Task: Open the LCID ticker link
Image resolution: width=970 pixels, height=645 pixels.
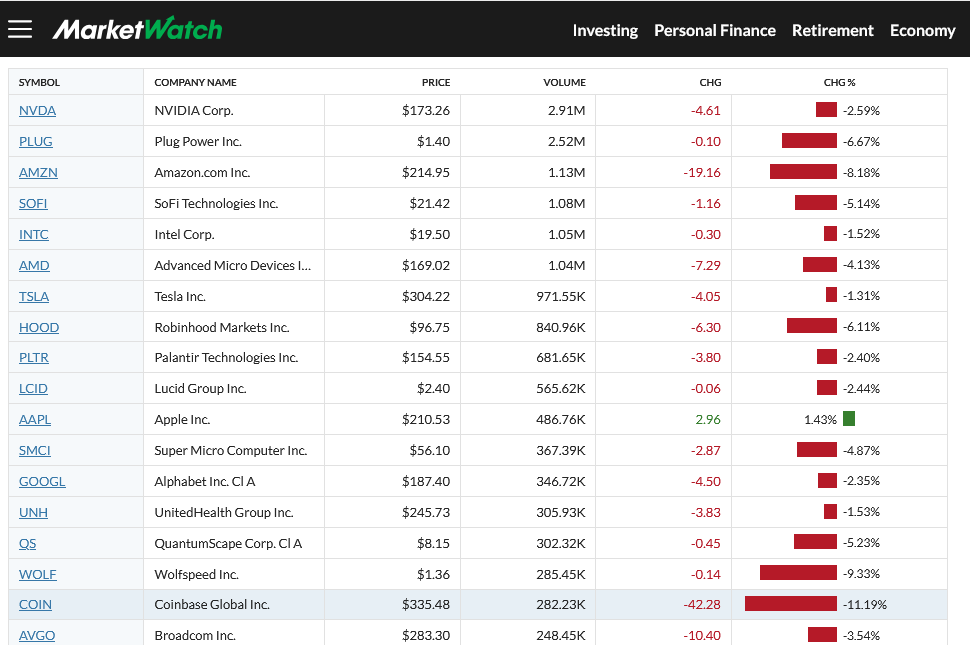Action: (x=33, y=388)
